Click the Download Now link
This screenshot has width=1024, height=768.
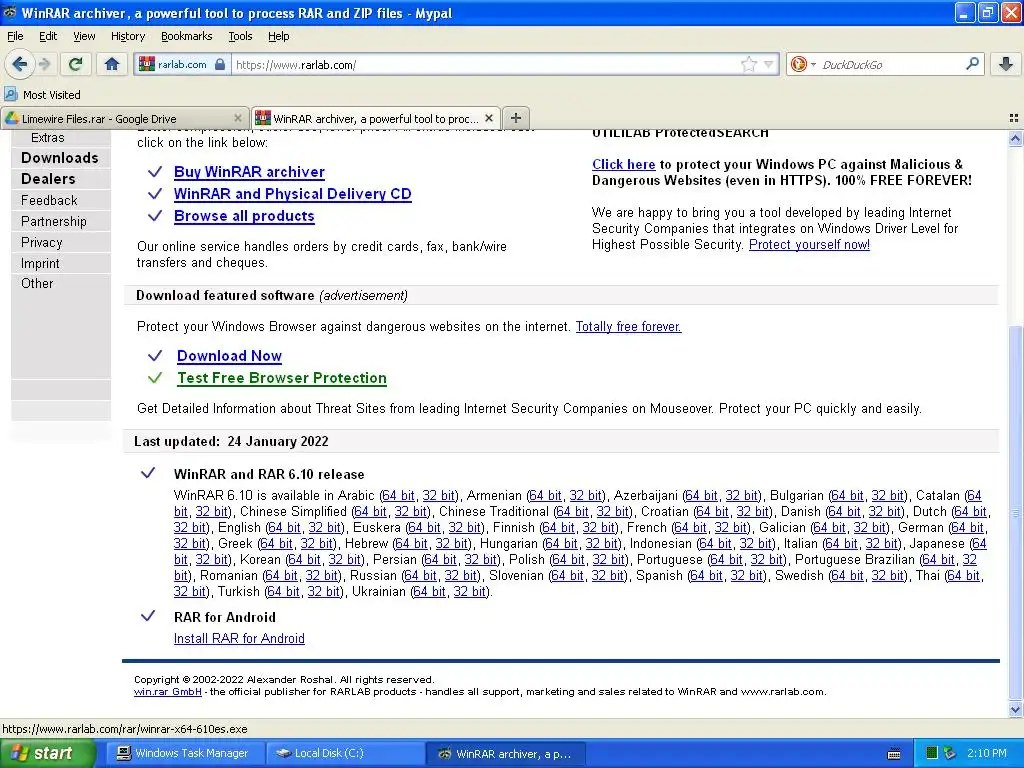[229, 356]
